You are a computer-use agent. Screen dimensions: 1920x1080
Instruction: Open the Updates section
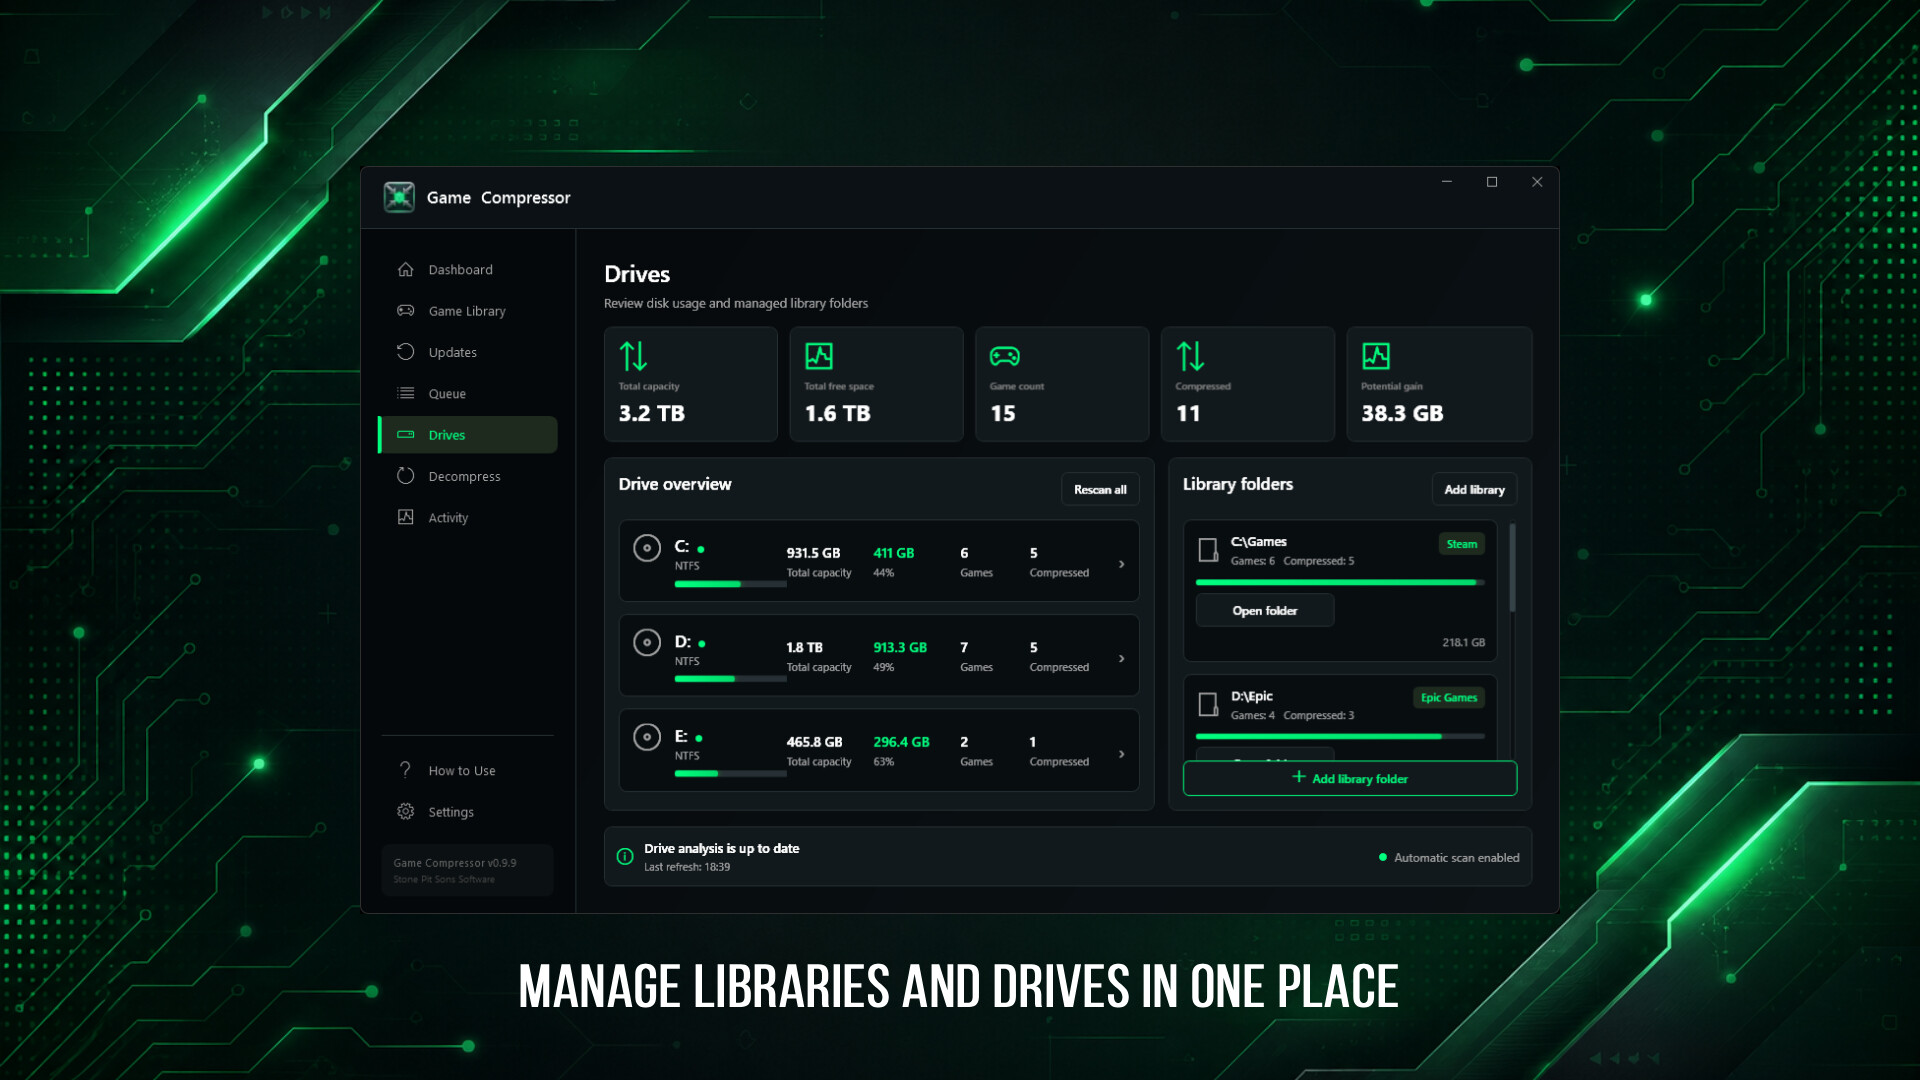click(x=468, y=352)
